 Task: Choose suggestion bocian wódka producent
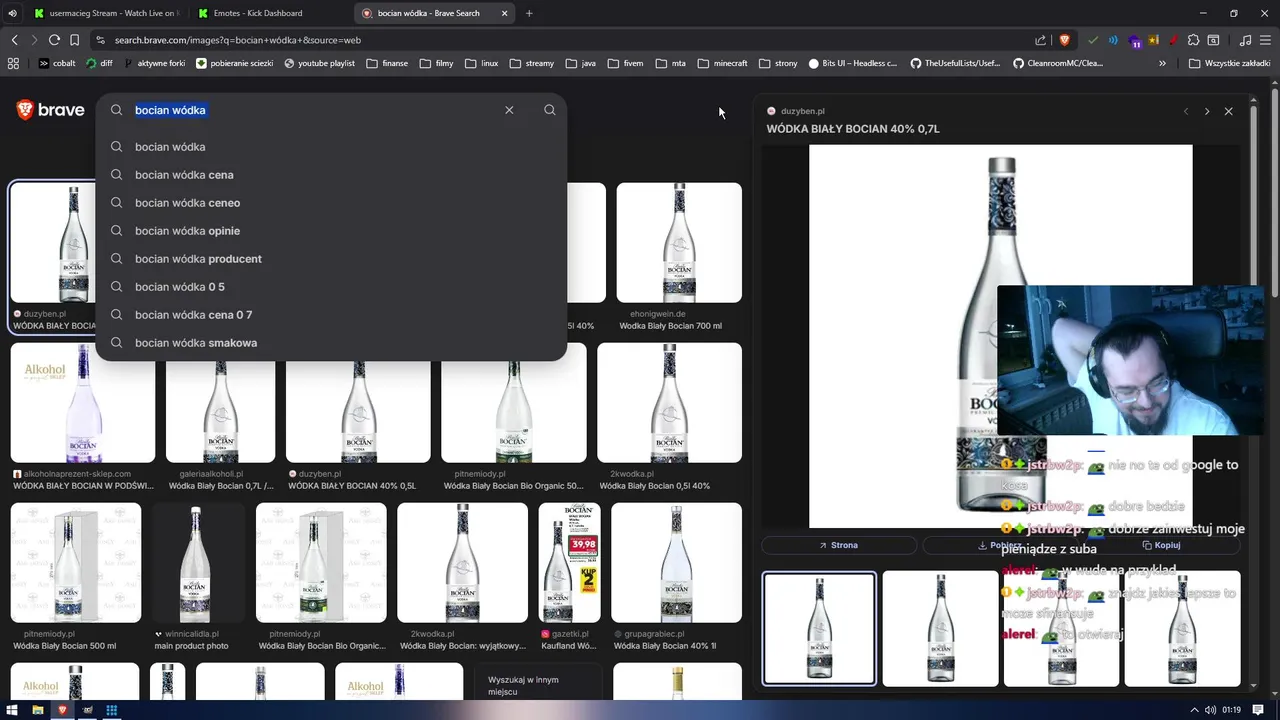click(x=331, y=259)
